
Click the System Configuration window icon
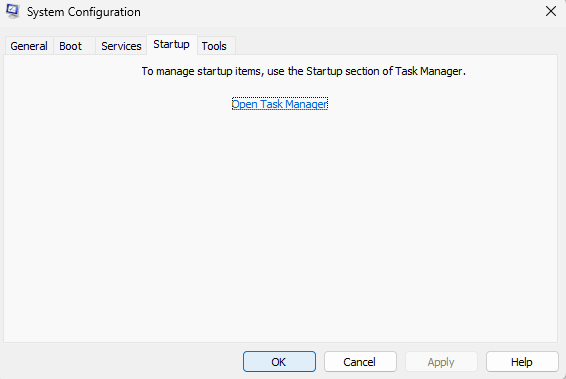click(12, 11)
